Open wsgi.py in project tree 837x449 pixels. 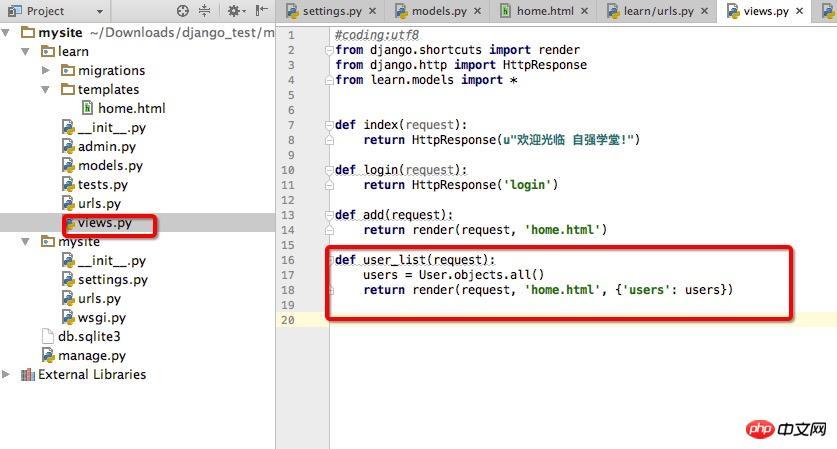(102, 318)
